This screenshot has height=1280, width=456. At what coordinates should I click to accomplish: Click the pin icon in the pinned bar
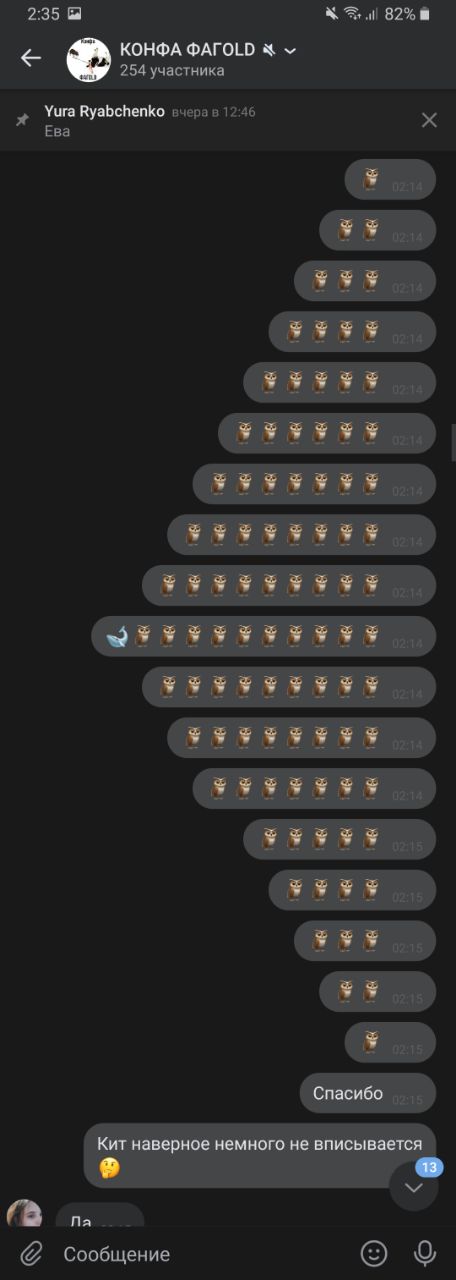22,120
